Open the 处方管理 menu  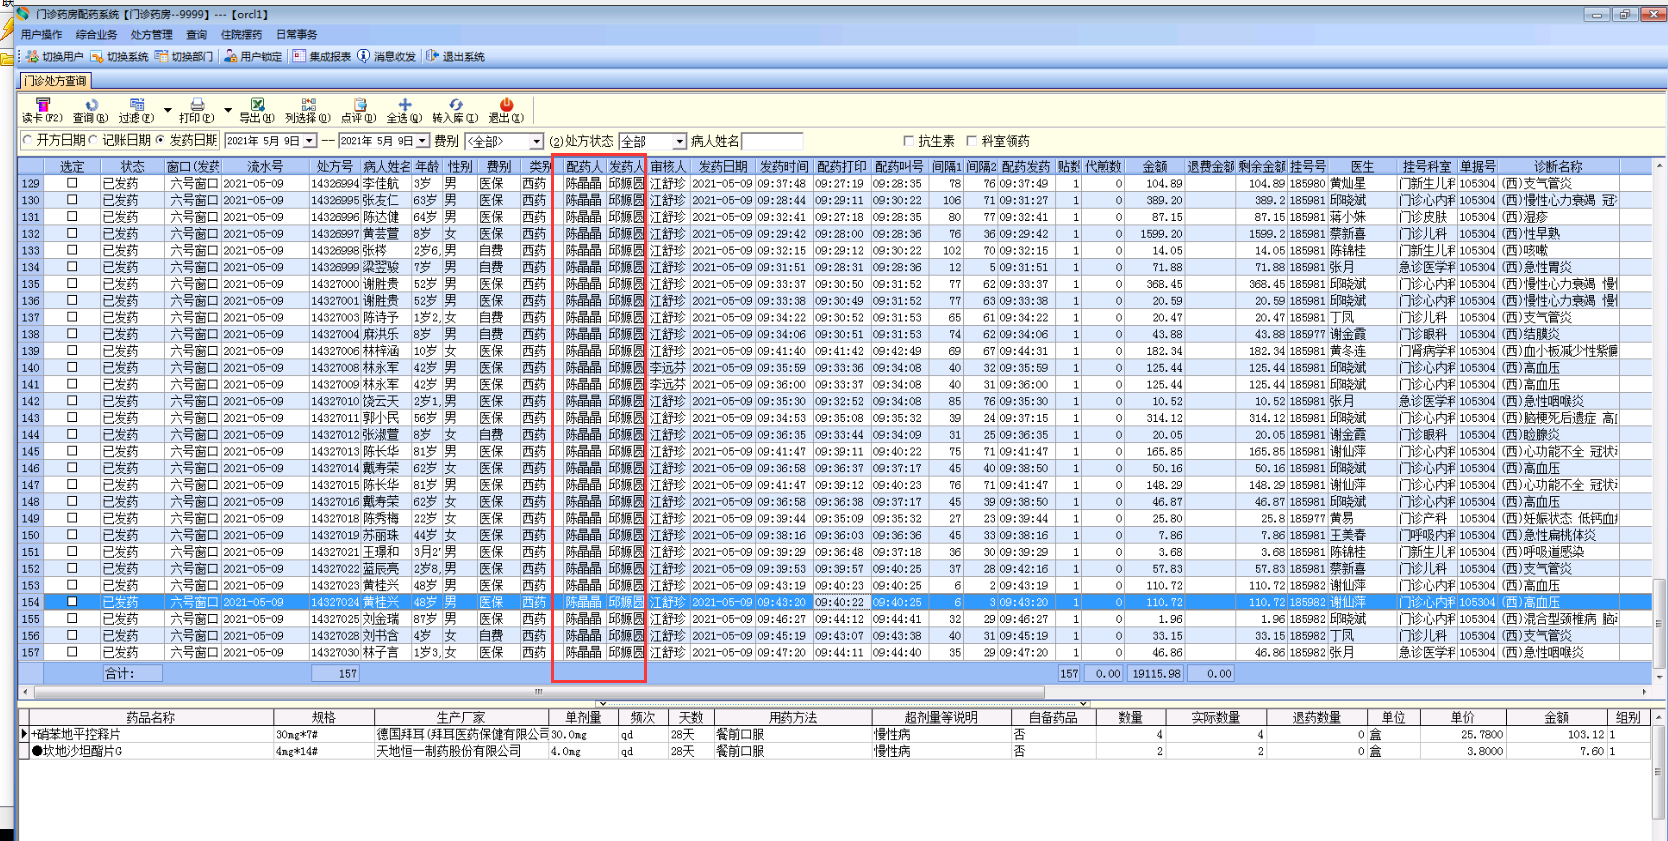tap(151, 35)
